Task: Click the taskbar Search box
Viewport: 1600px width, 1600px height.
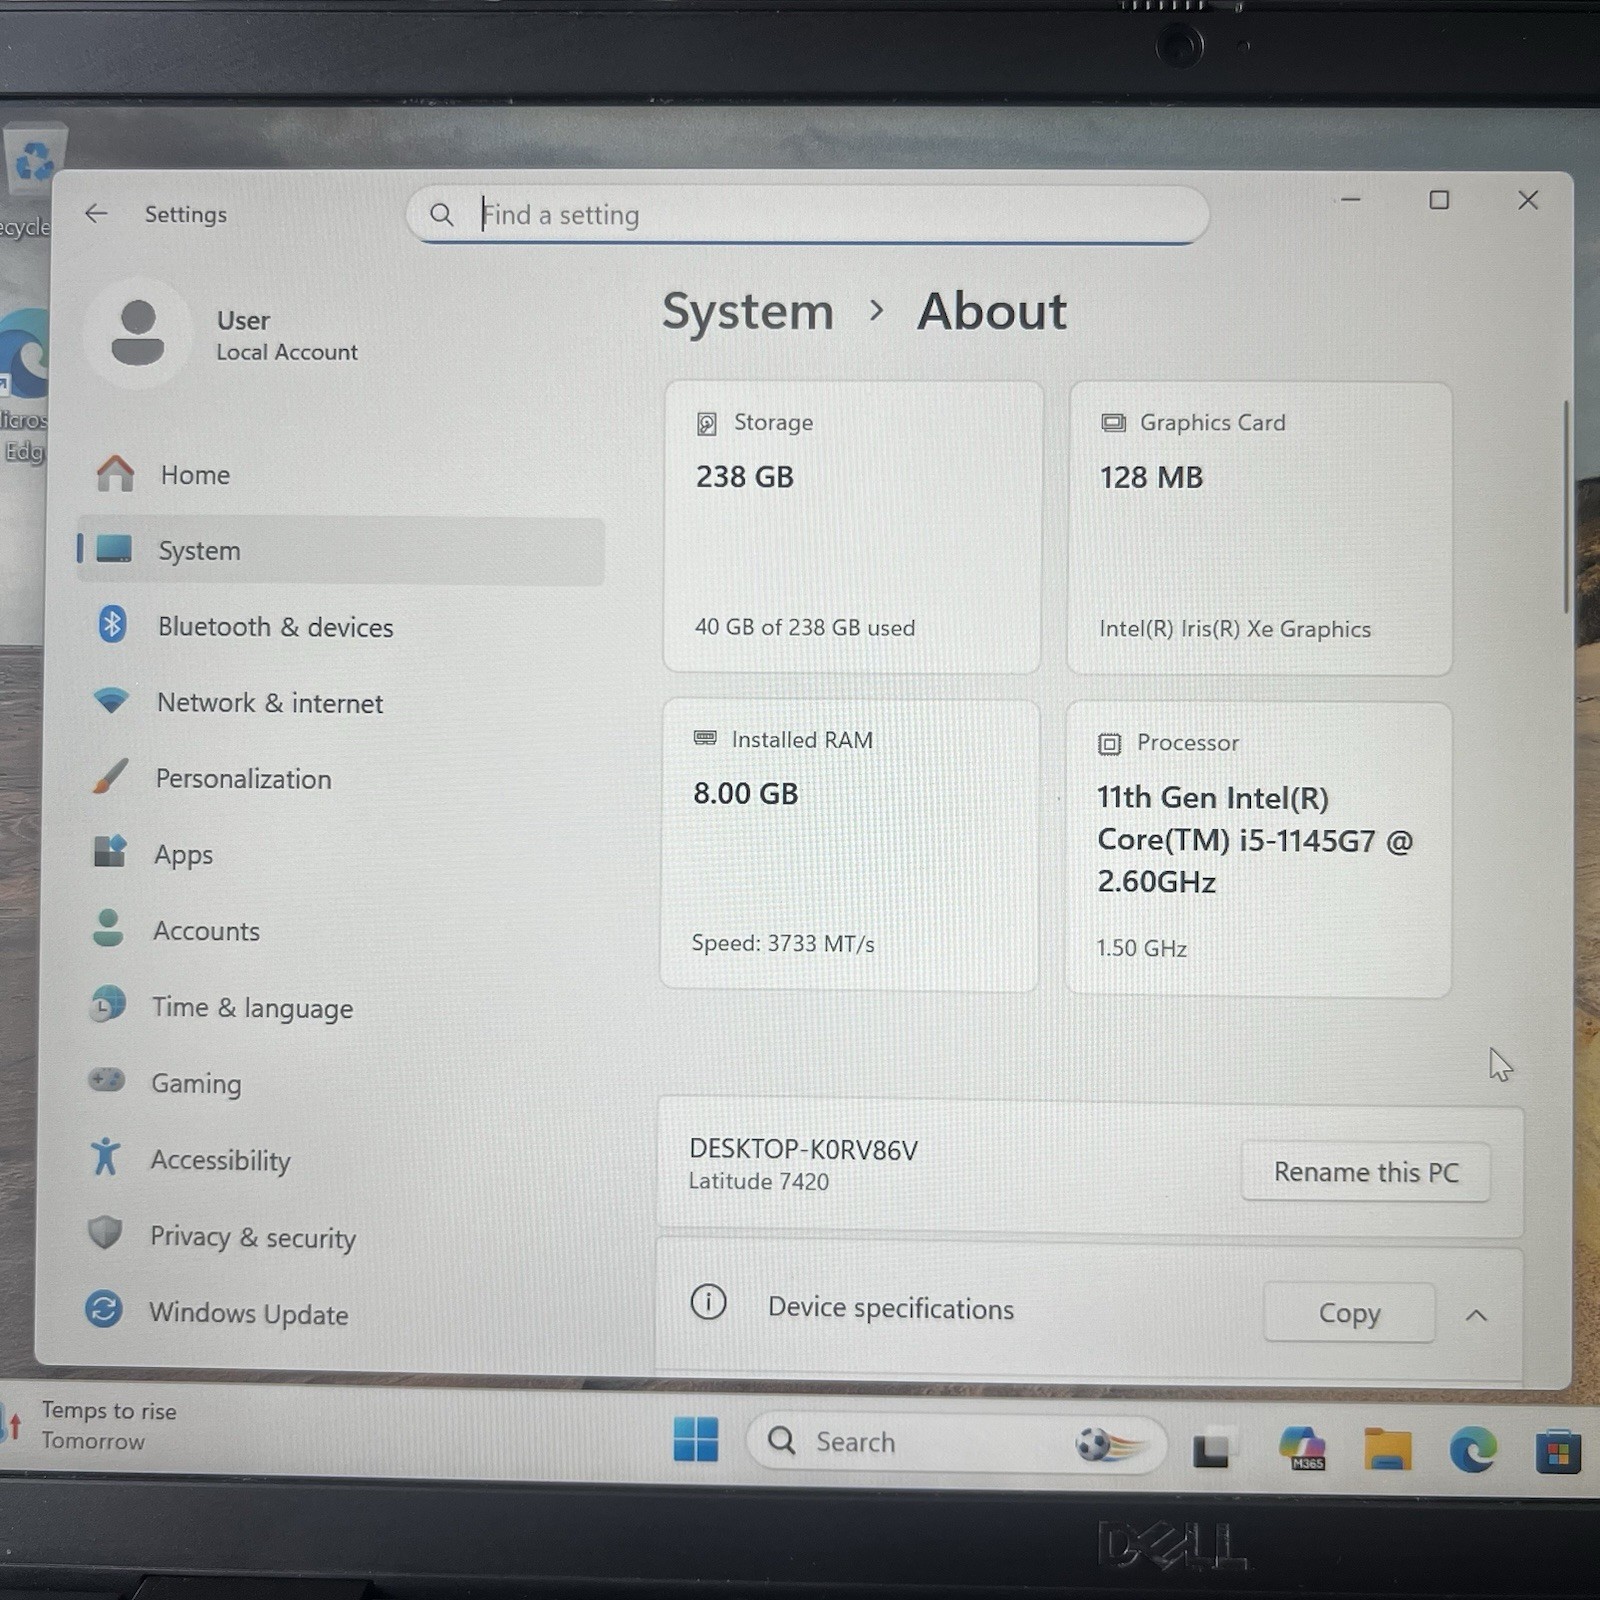Action: pyautogui.click(x=956, y=1442)
